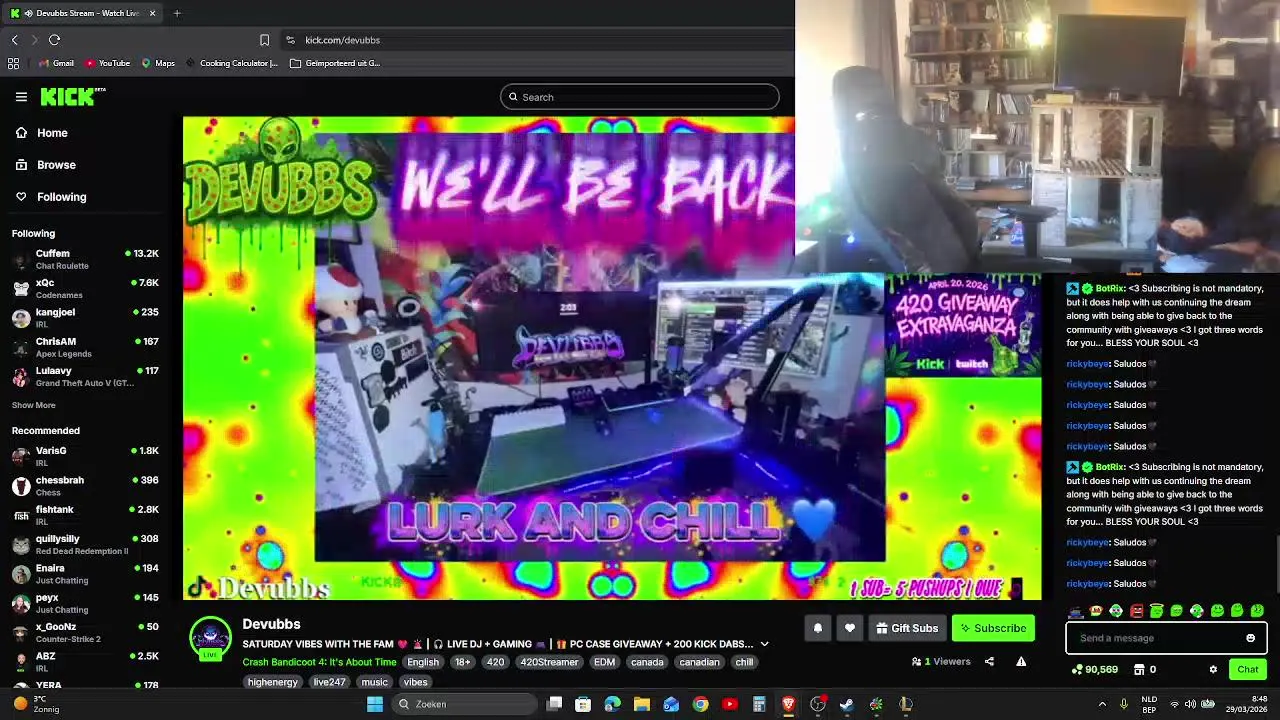Open the Gmail bookmark
Image resolution: width=1280 pixels, height=720 pixels.
click(56, 63)
